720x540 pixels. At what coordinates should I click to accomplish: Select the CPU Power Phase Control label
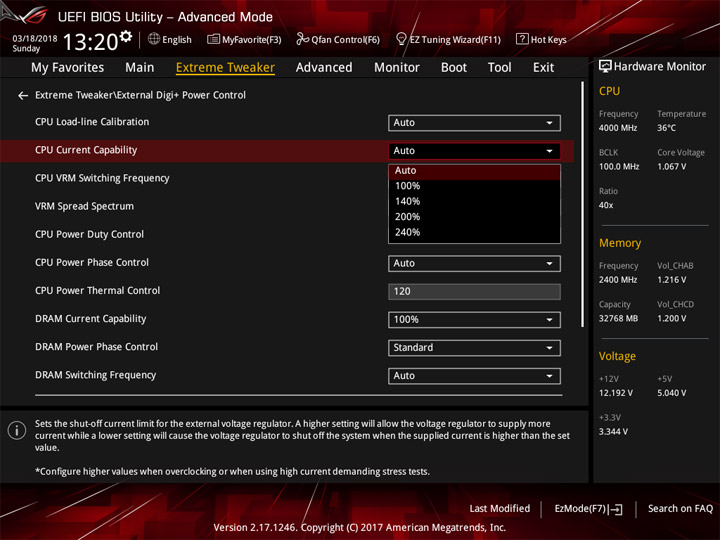coord(92,263)
